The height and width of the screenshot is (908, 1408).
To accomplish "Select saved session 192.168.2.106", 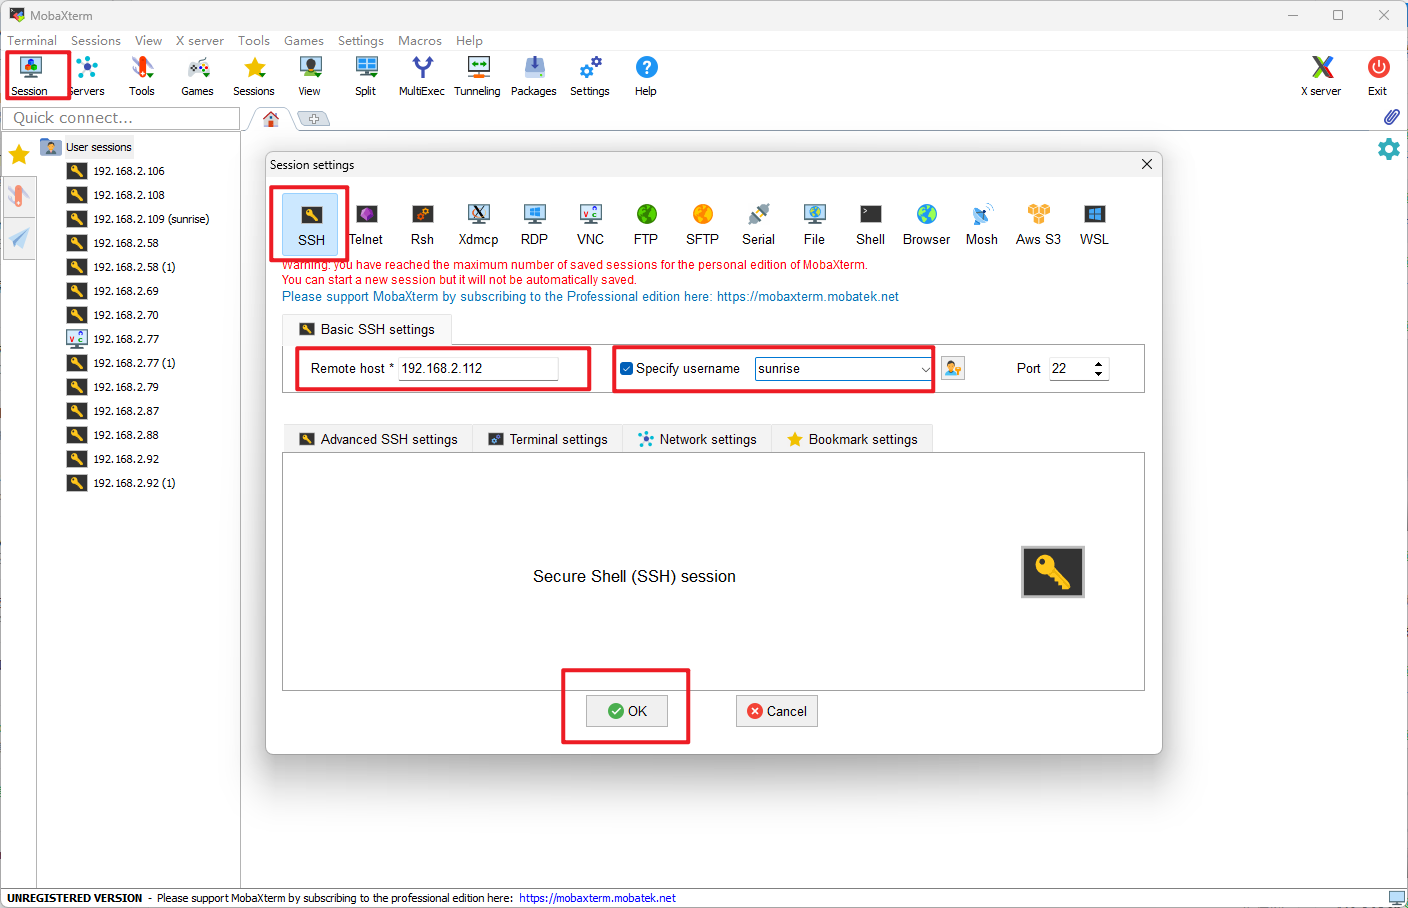I will 116,171.
